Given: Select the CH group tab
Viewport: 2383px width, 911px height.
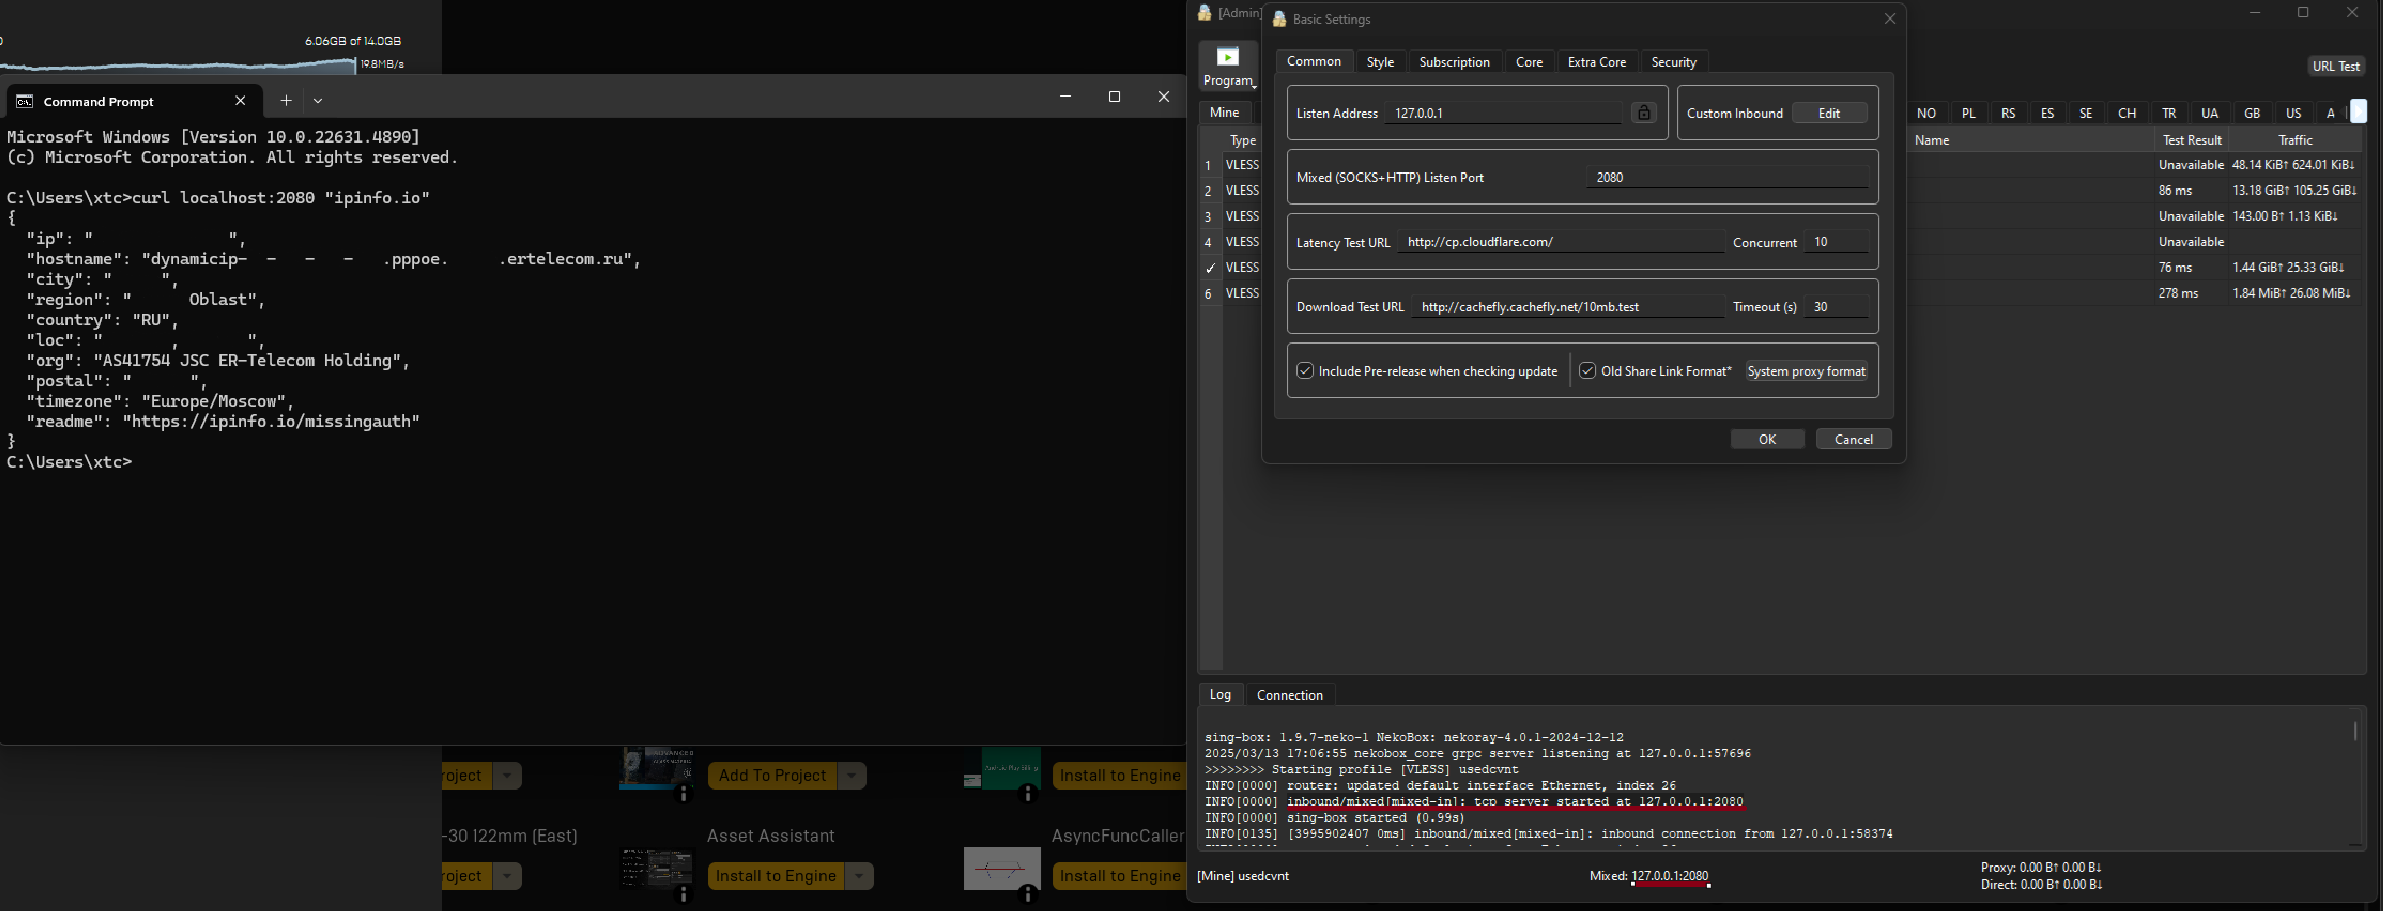Looking at the screenshot, I should pyautogui.click(x=2127, y=113).
